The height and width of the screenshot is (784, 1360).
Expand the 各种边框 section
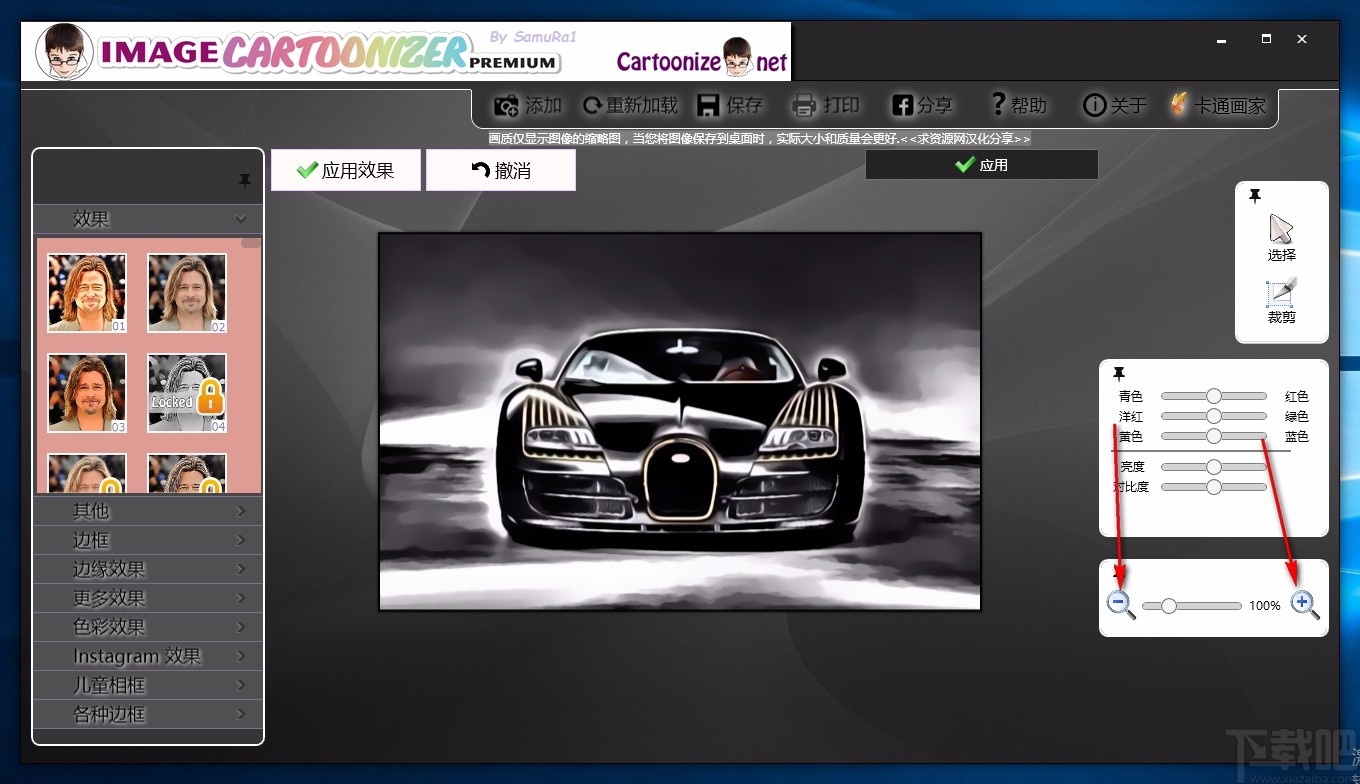pos(148,714)
